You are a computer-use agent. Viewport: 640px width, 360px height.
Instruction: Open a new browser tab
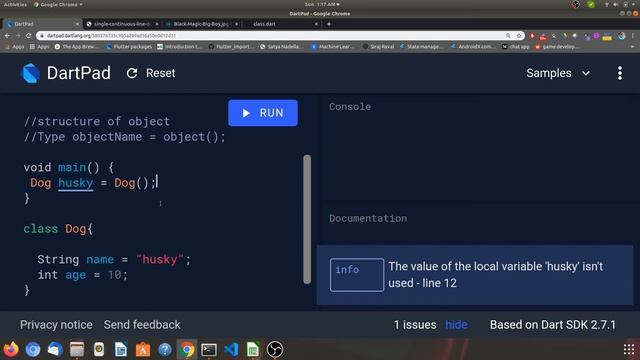[329, 24]
